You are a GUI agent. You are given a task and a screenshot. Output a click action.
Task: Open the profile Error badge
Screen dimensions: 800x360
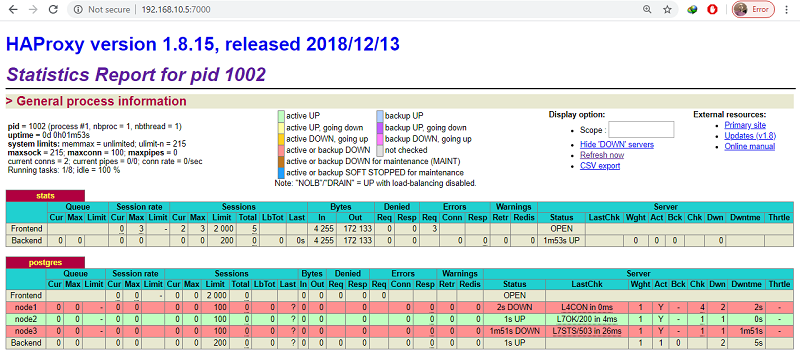[x=753, y=10]
